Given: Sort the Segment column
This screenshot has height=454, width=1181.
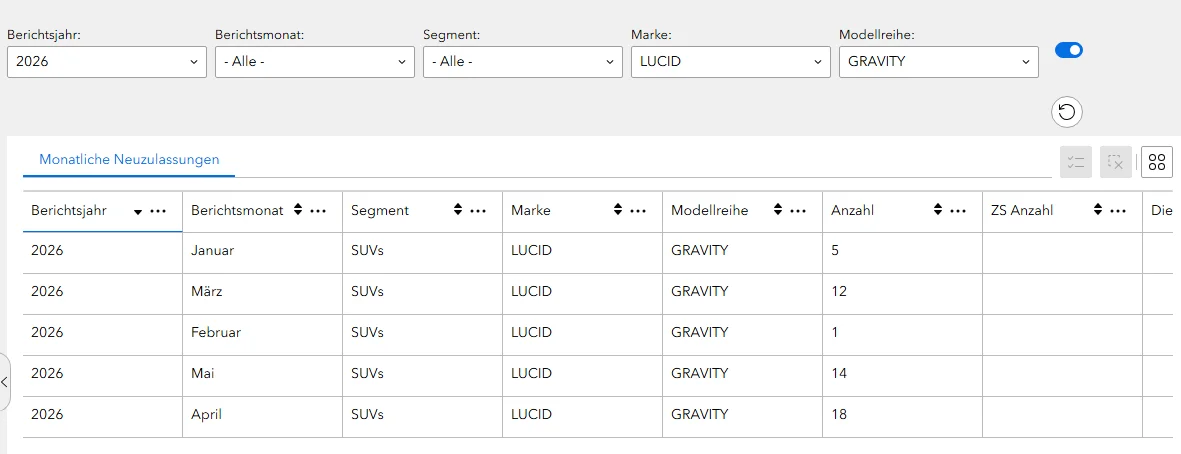Looking at the screenshot, I should pyautogui.click(x=457, y=211).
